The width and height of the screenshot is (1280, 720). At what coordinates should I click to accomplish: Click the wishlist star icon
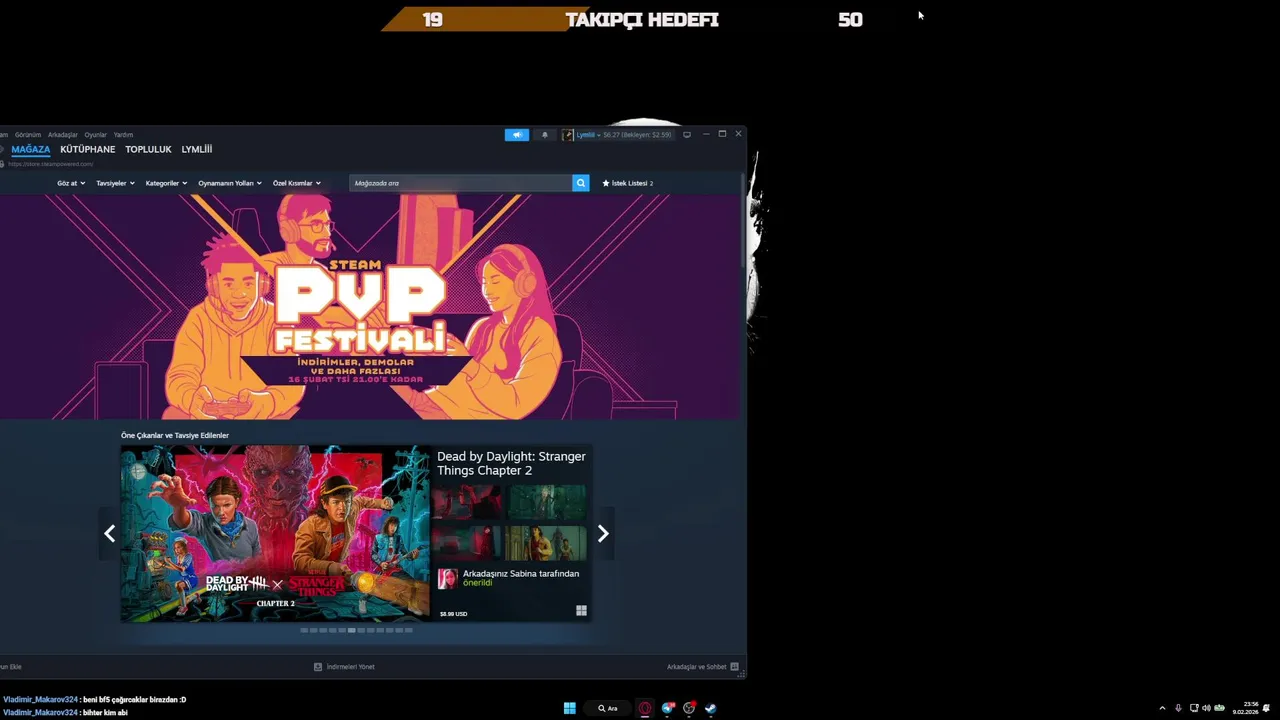pos(606,183)
